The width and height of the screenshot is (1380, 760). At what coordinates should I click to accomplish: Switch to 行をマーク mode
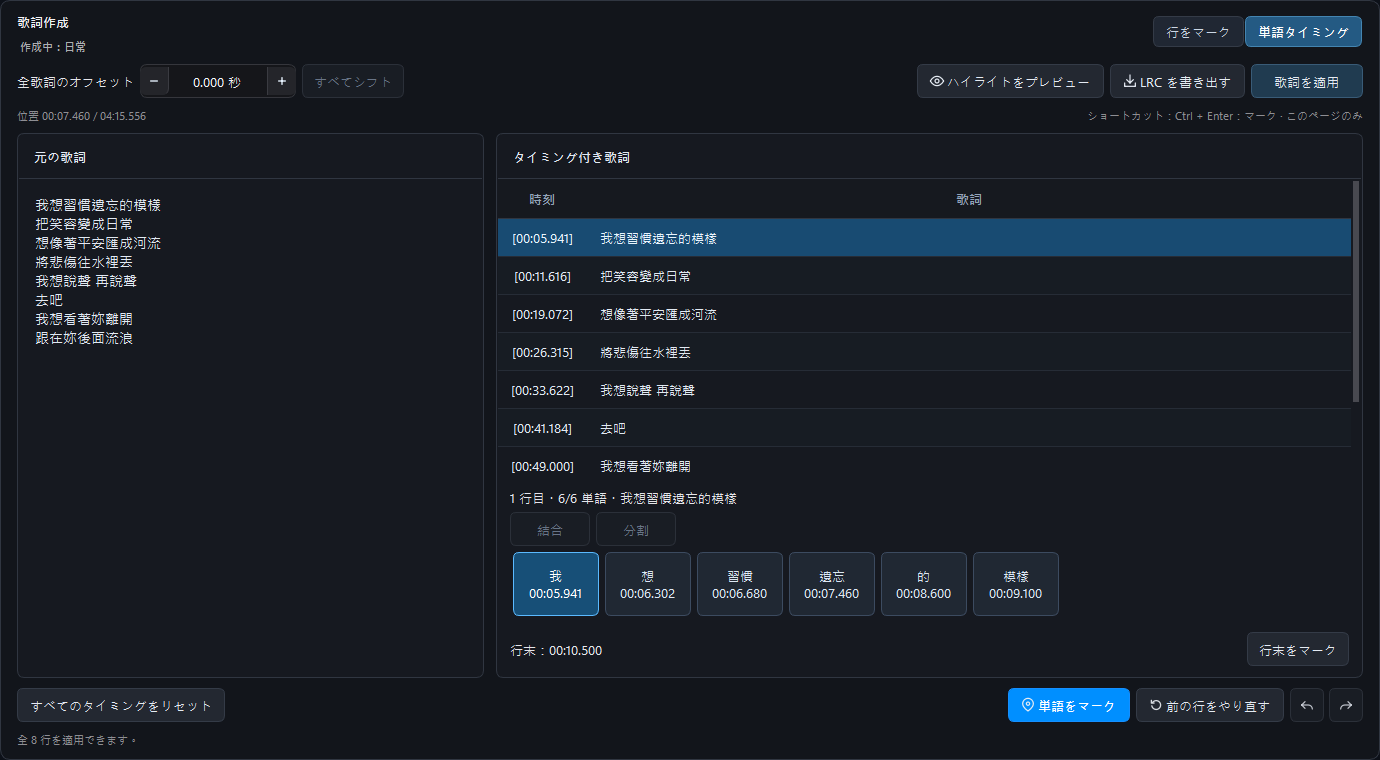(1198, 32)
